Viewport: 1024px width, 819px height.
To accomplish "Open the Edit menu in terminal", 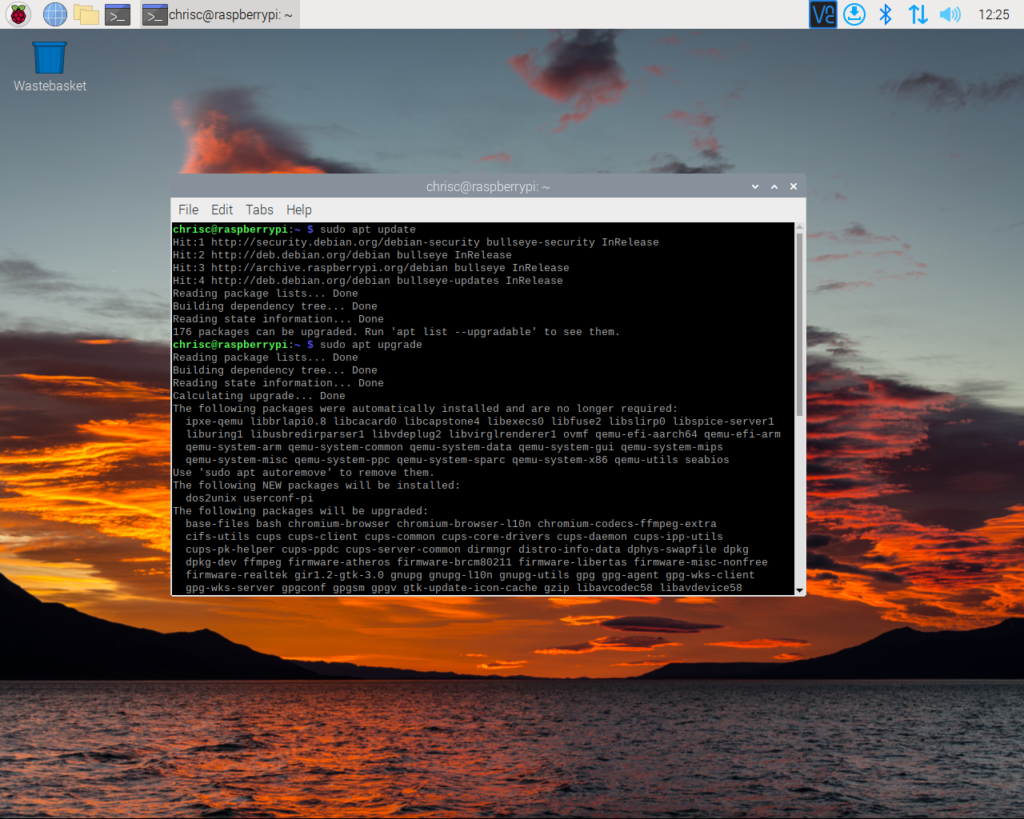I will (222, 210).
